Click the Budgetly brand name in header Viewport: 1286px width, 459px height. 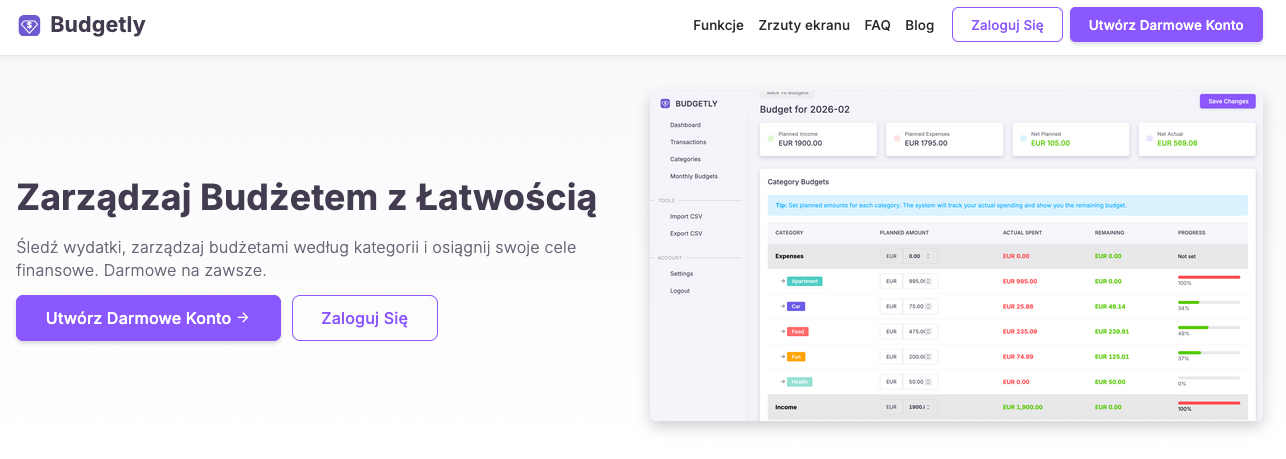coord(98,25)
